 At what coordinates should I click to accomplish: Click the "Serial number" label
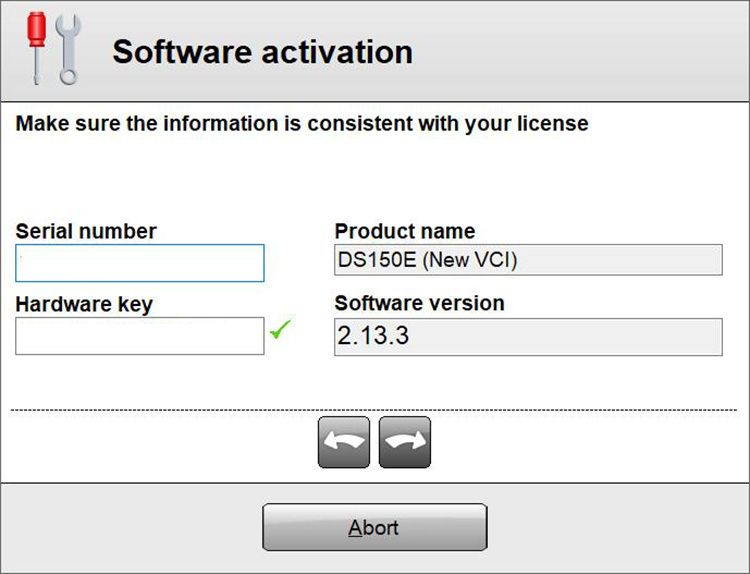click(86, 231)
